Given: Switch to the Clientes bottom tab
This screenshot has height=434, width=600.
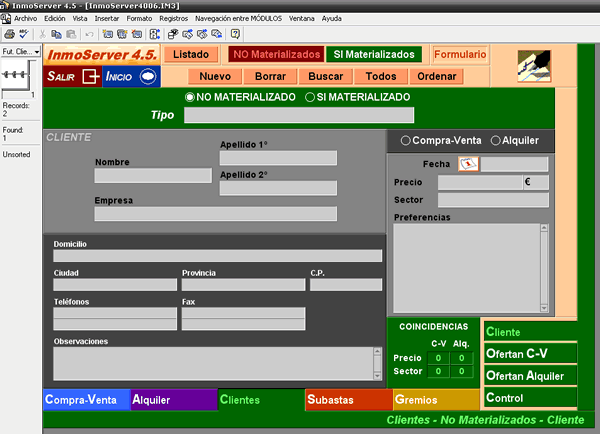Looking at the screenshot, I should (262, 400).
